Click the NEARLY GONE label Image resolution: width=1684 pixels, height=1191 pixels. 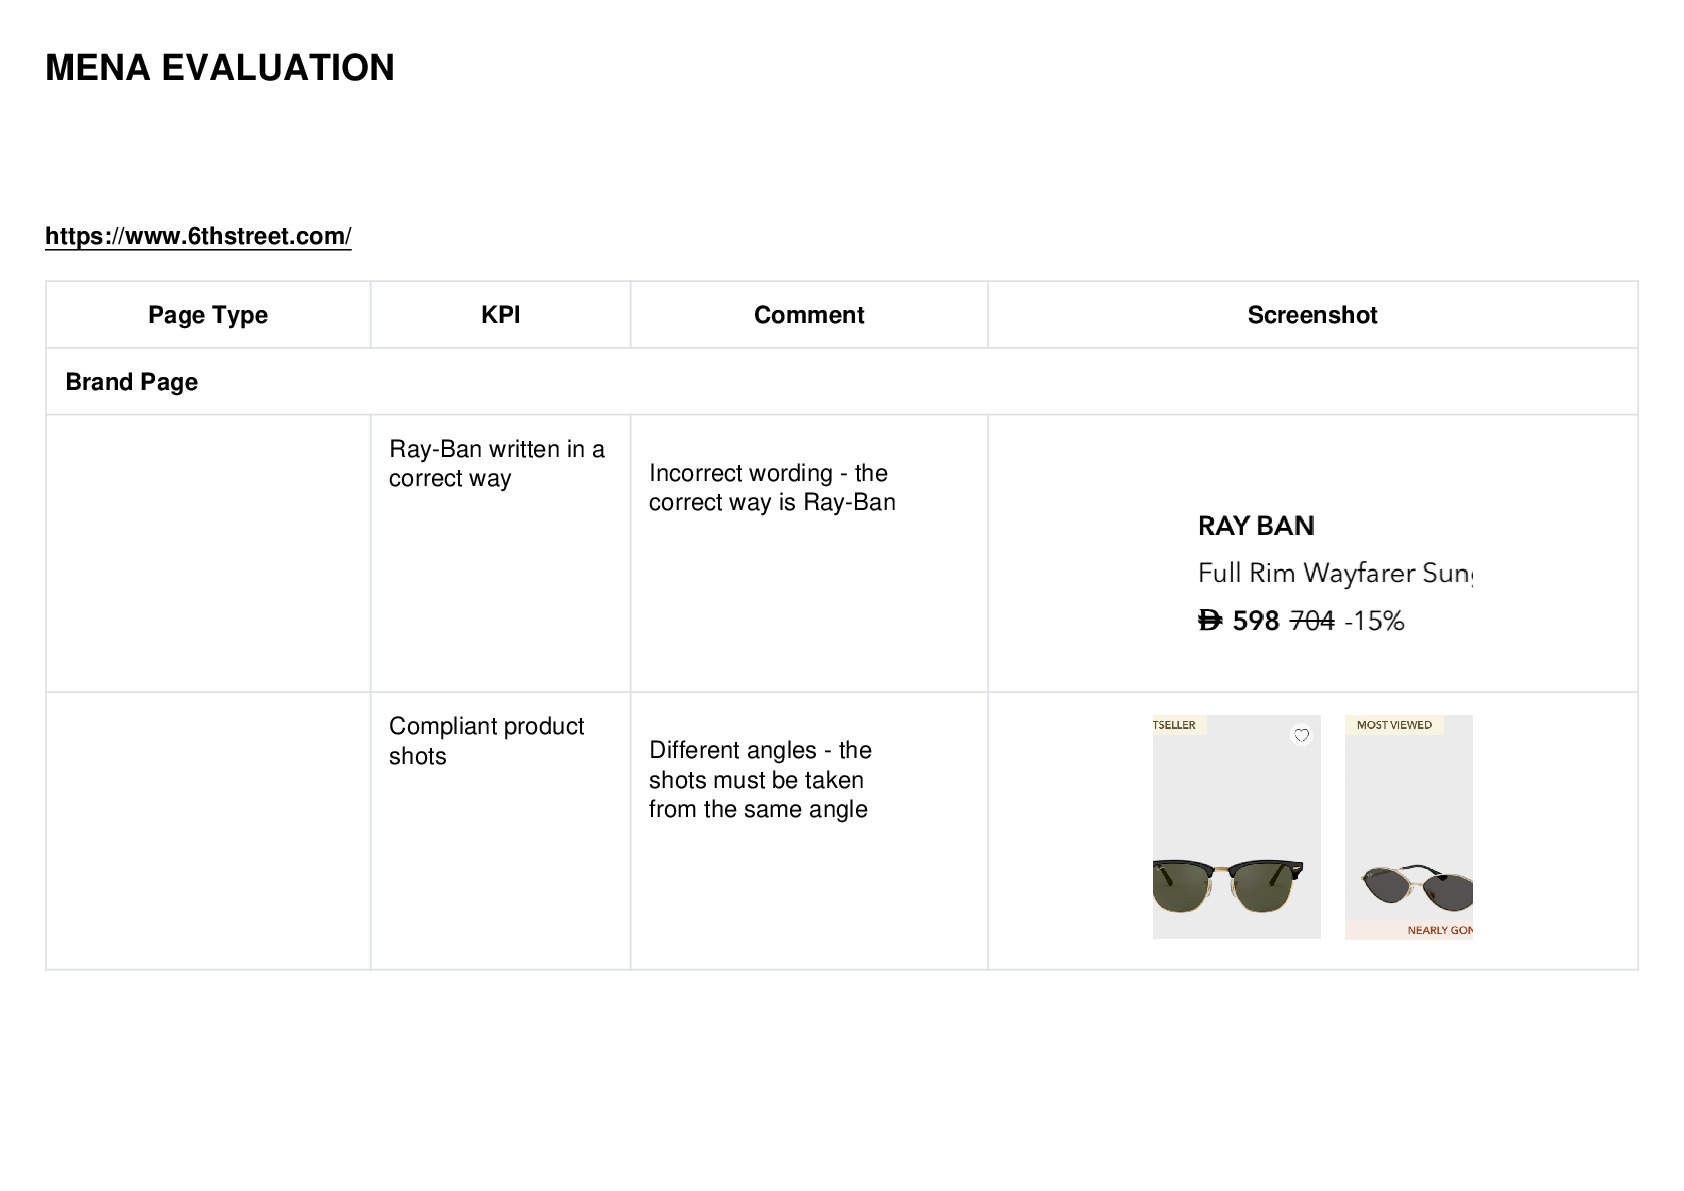(x=1439, y=930)
